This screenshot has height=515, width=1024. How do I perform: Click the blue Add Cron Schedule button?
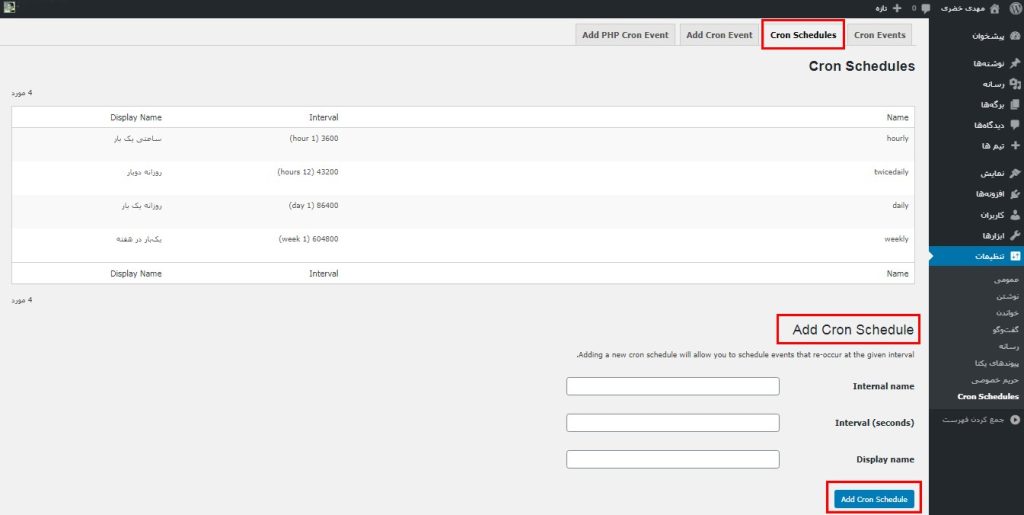pos(874,499)
